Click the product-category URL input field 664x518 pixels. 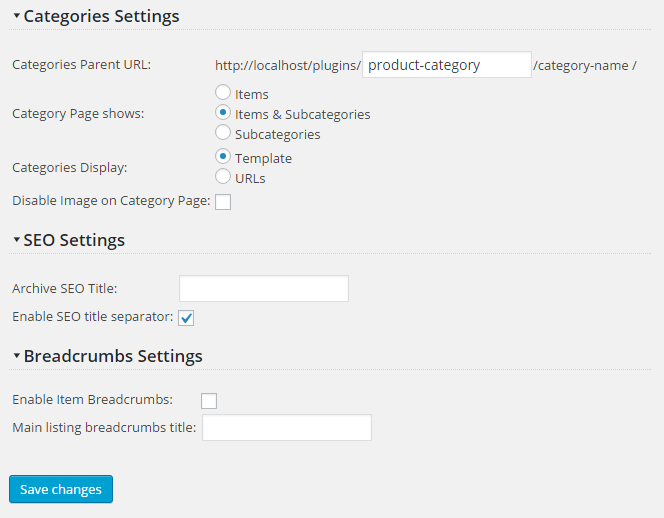click(447, 65)
